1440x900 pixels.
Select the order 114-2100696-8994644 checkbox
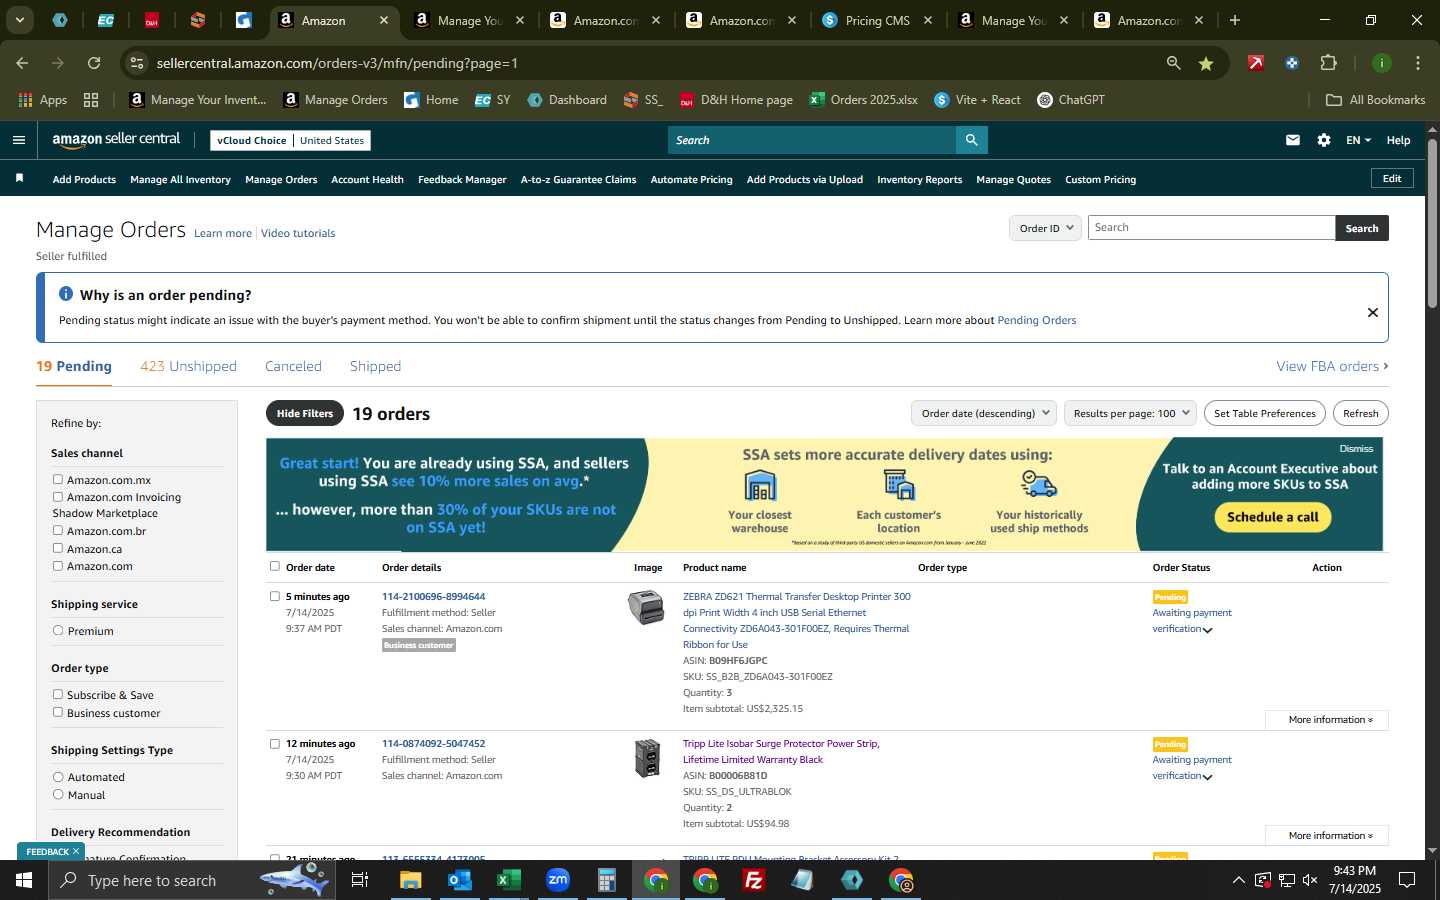tap(275, 596)
